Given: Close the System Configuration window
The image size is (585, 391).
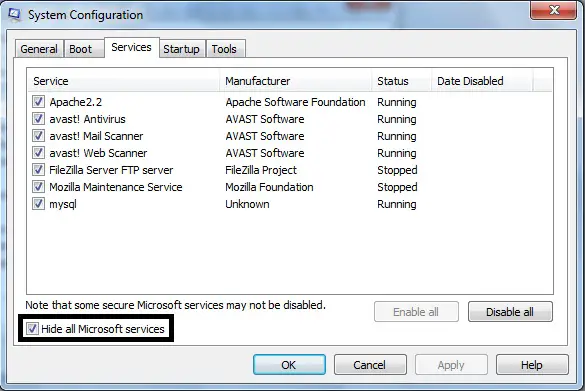Looking at the screenshot, I should (553, 10).
